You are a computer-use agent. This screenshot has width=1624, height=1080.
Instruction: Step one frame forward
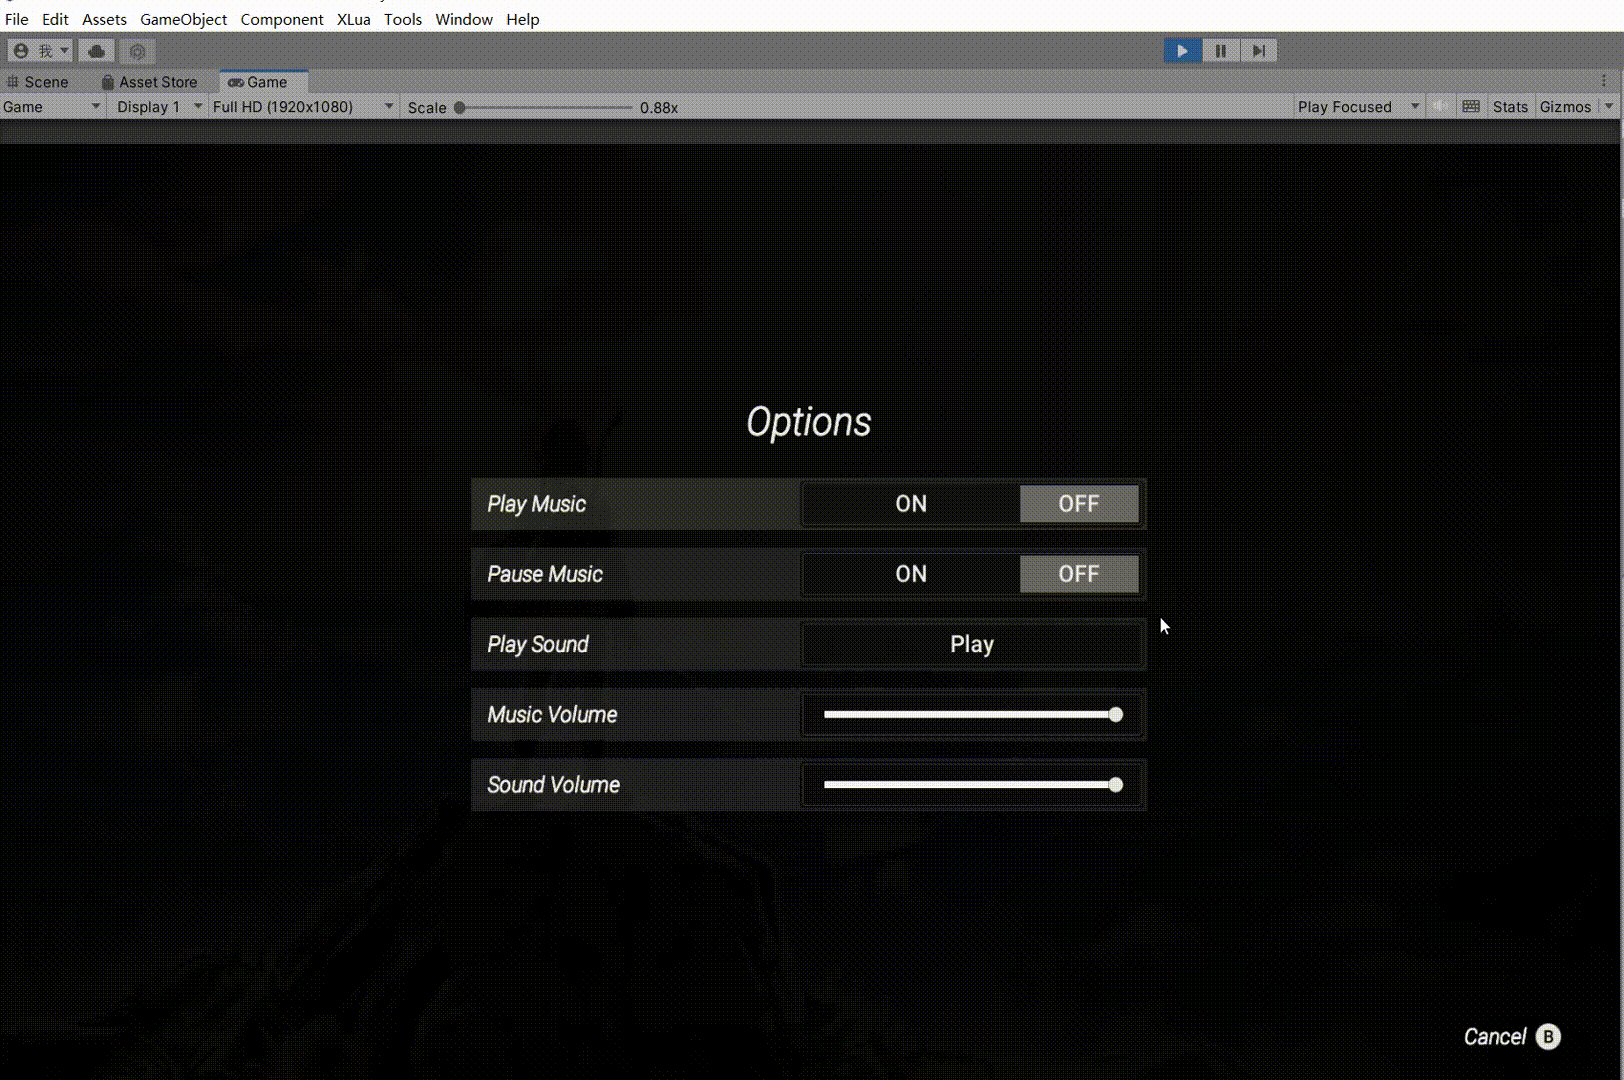1259,50
